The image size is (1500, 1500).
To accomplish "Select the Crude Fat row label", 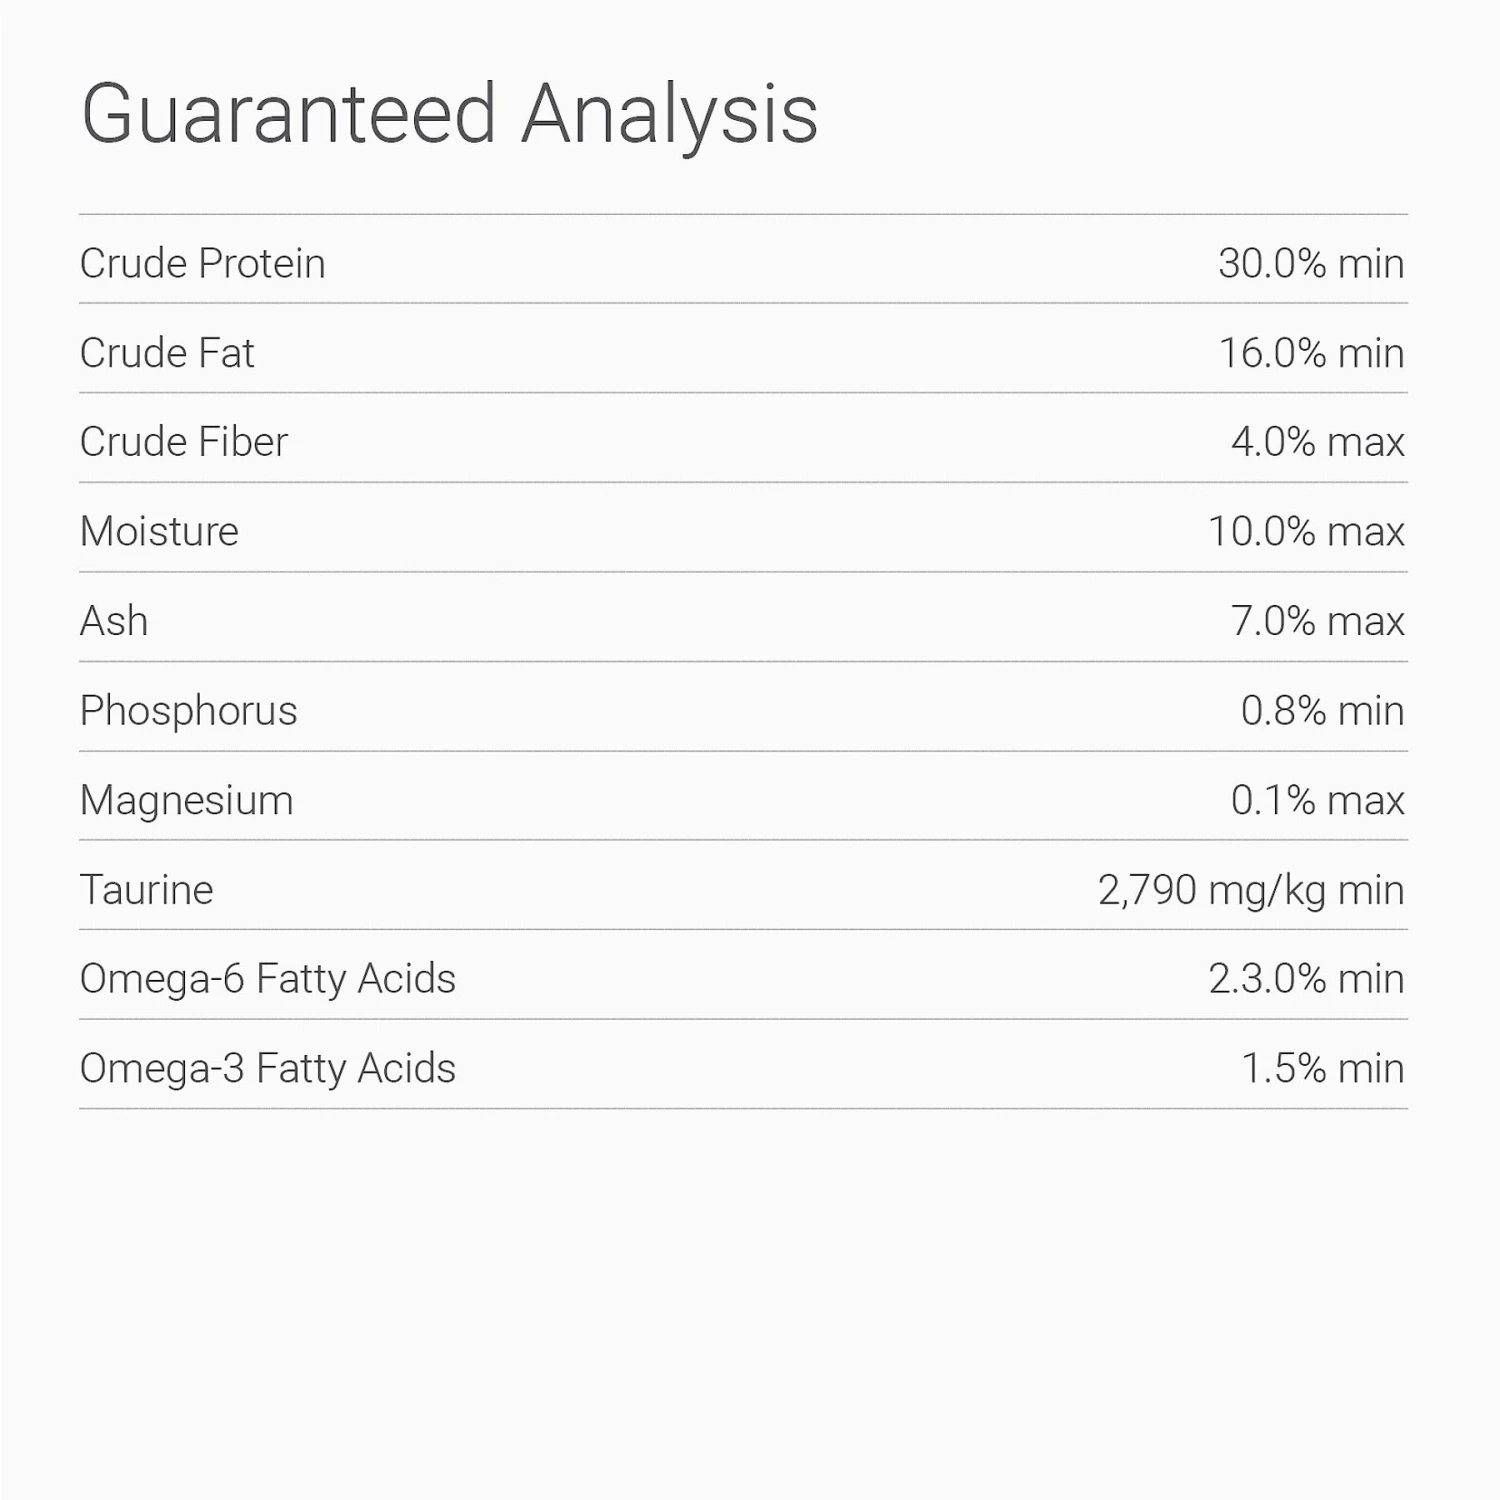I will click(x=167, y=353).
